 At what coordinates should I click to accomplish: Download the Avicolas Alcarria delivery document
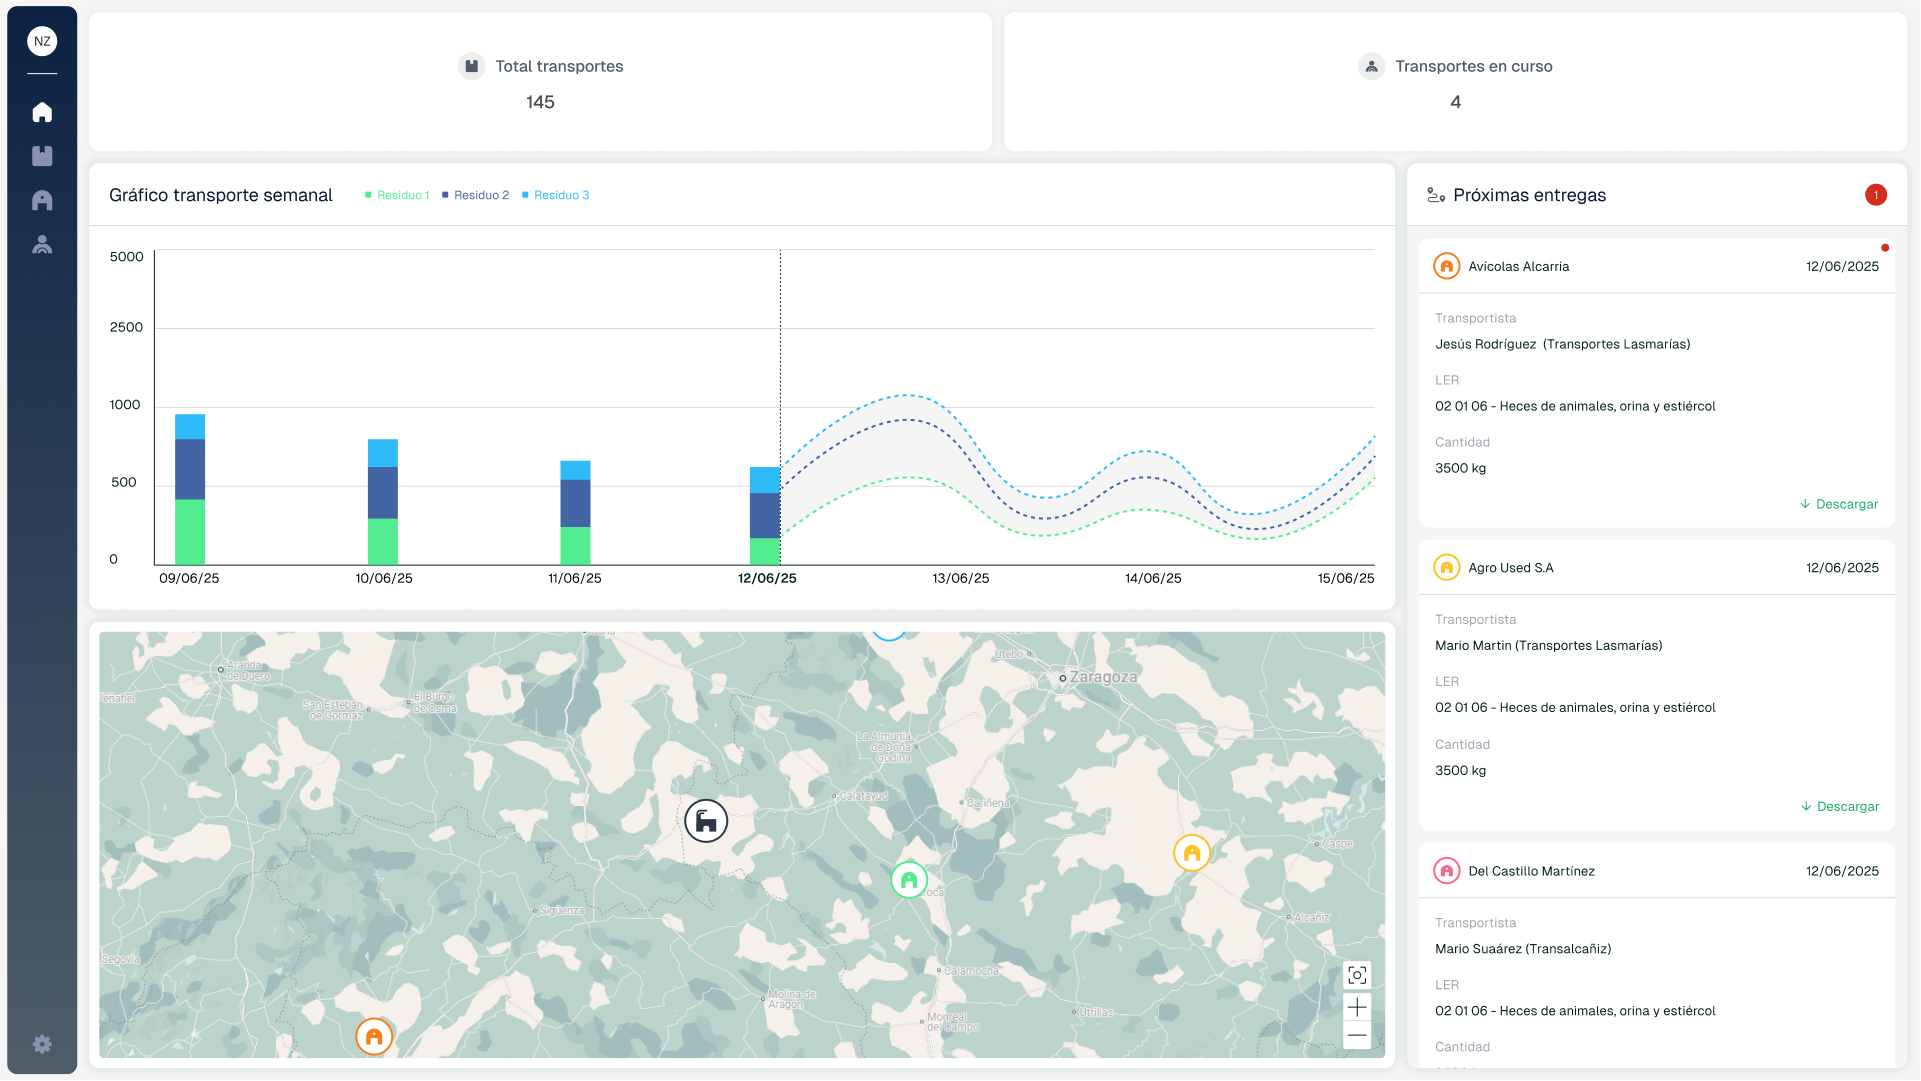point(1839,504)
